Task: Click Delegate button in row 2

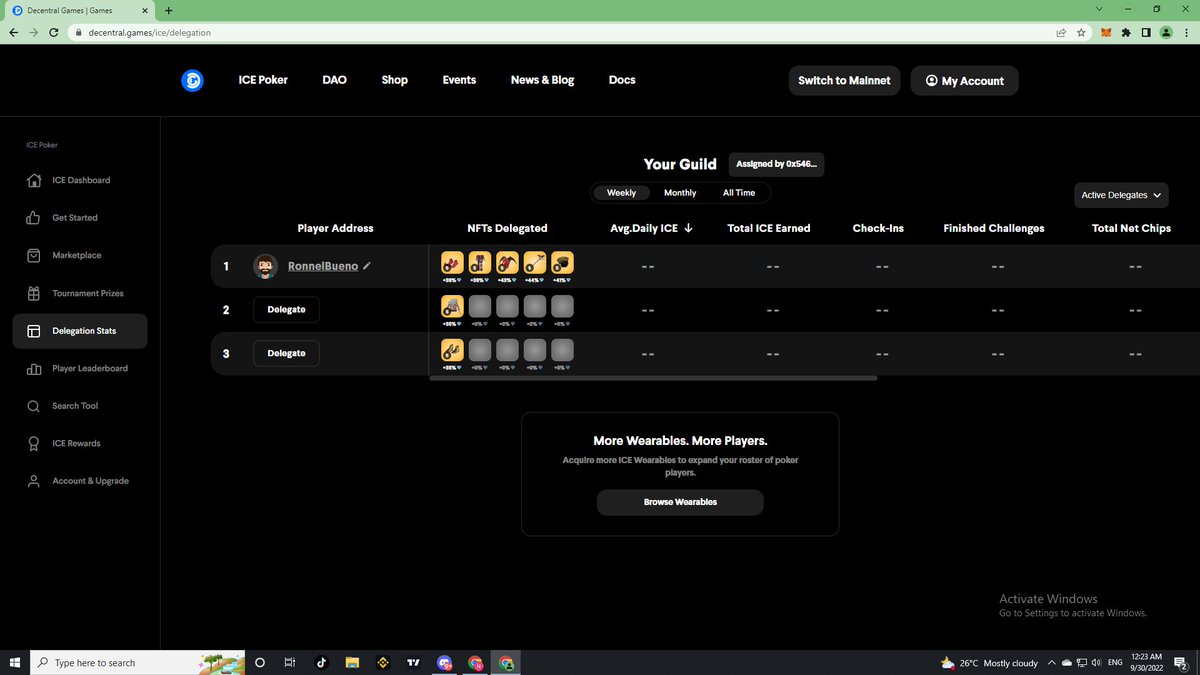Action: click(x=286, y=310)
